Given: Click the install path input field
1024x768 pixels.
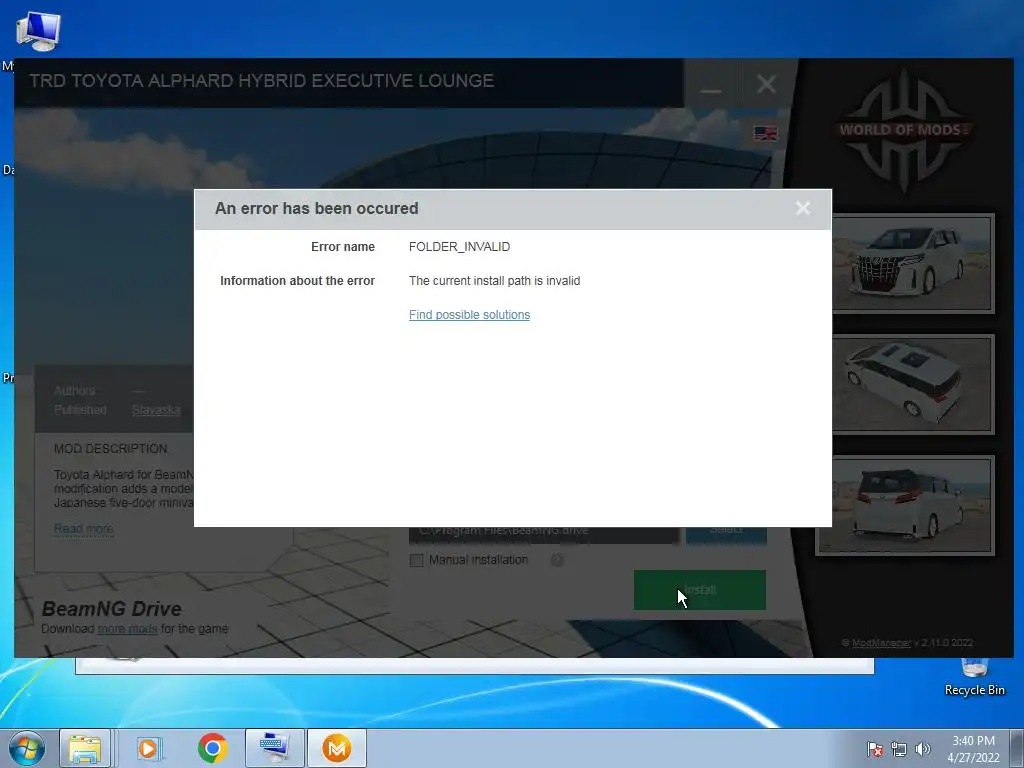Looking at the screenshot, I should (x=543, y=533).
